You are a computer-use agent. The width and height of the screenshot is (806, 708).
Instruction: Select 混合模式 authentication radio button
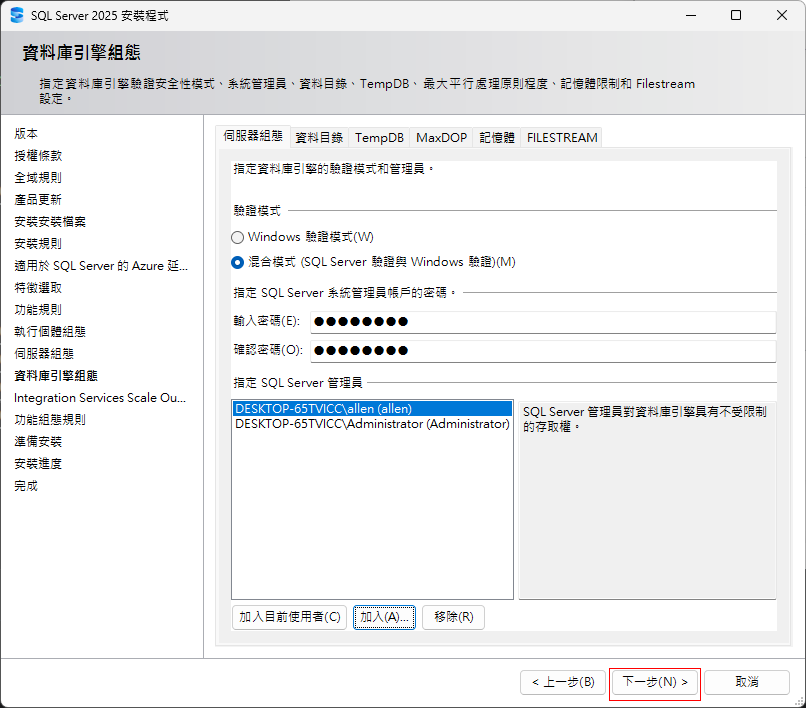[237, 262]
